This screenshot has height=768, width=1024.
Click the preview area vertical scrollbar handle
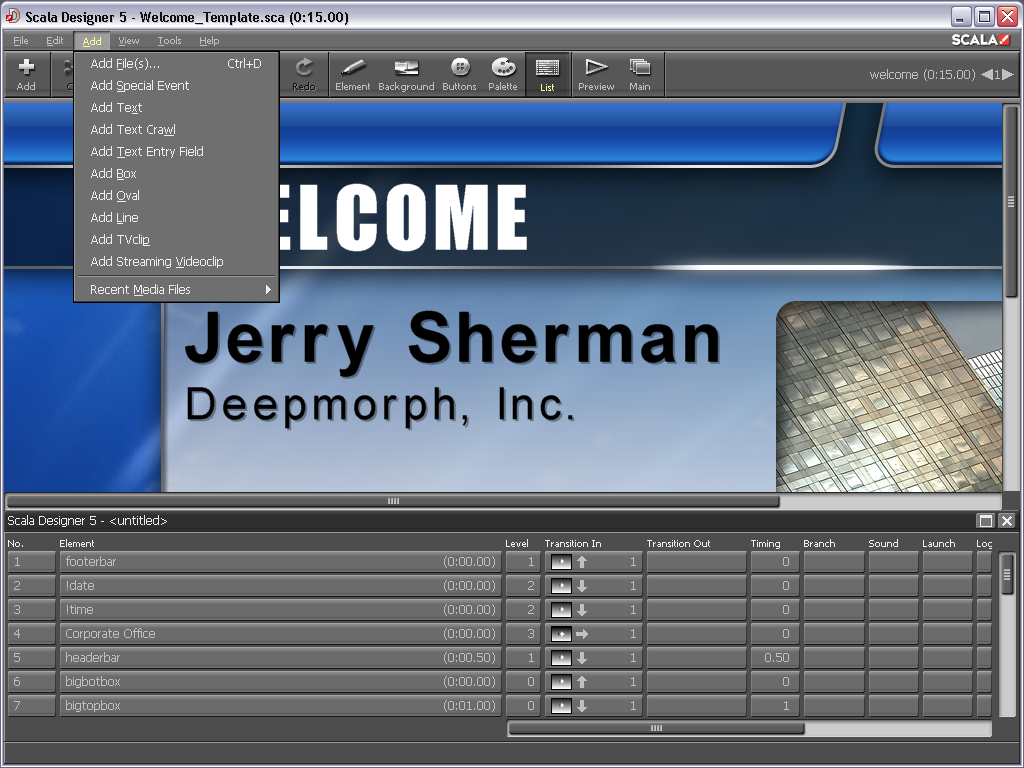[x=1011, y=201]
